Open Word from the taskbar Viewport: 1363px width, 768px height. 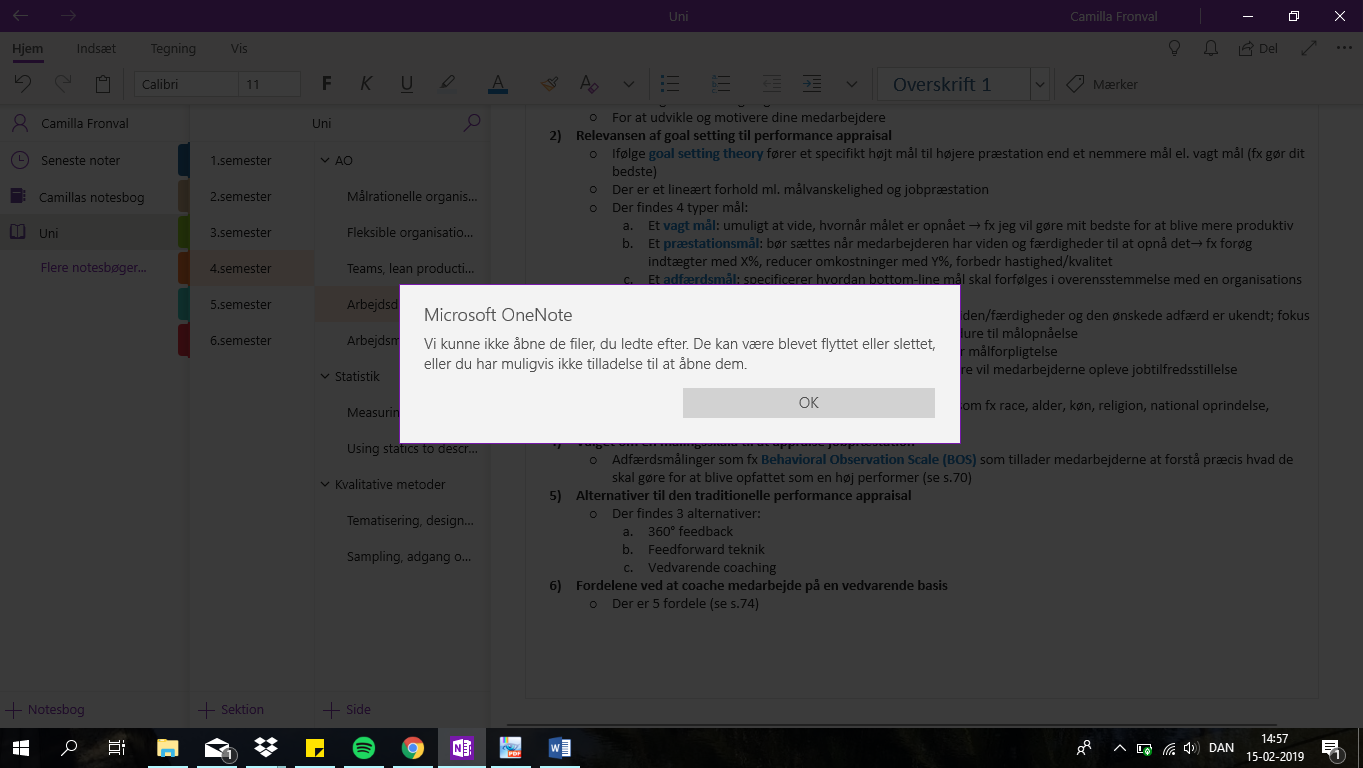559,747
